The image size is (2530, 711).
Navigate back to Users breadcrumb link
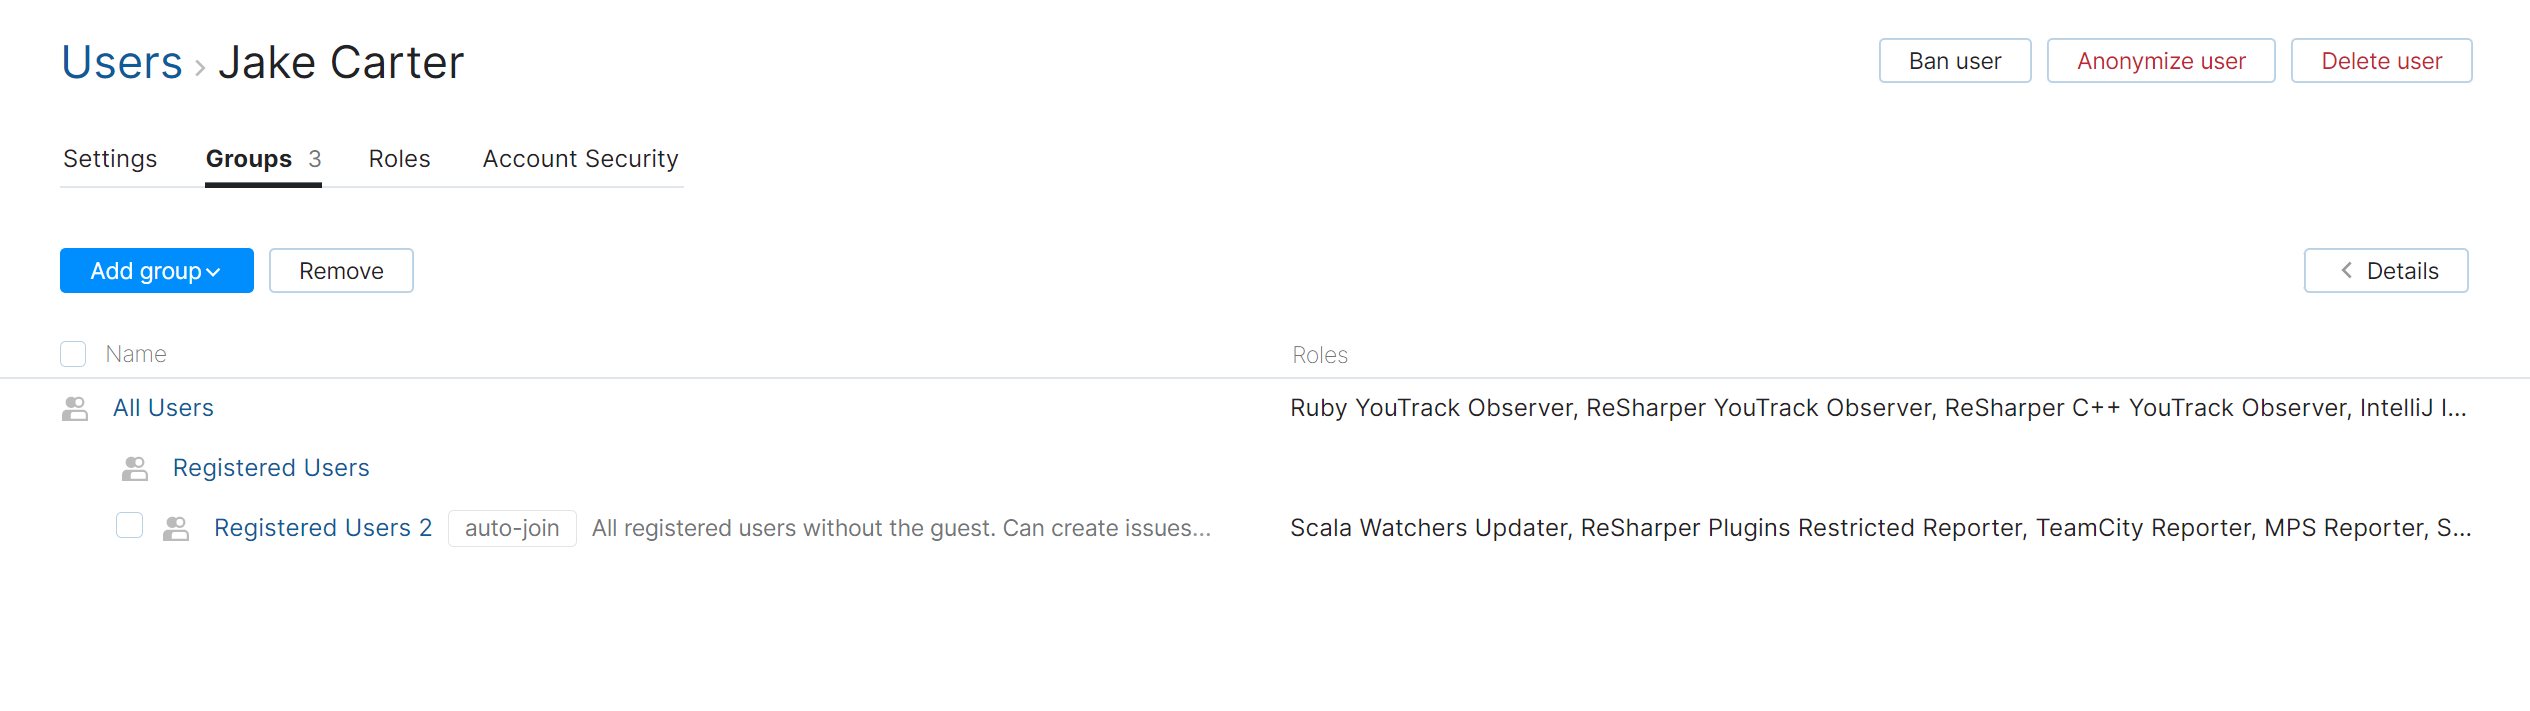(122, 63)
